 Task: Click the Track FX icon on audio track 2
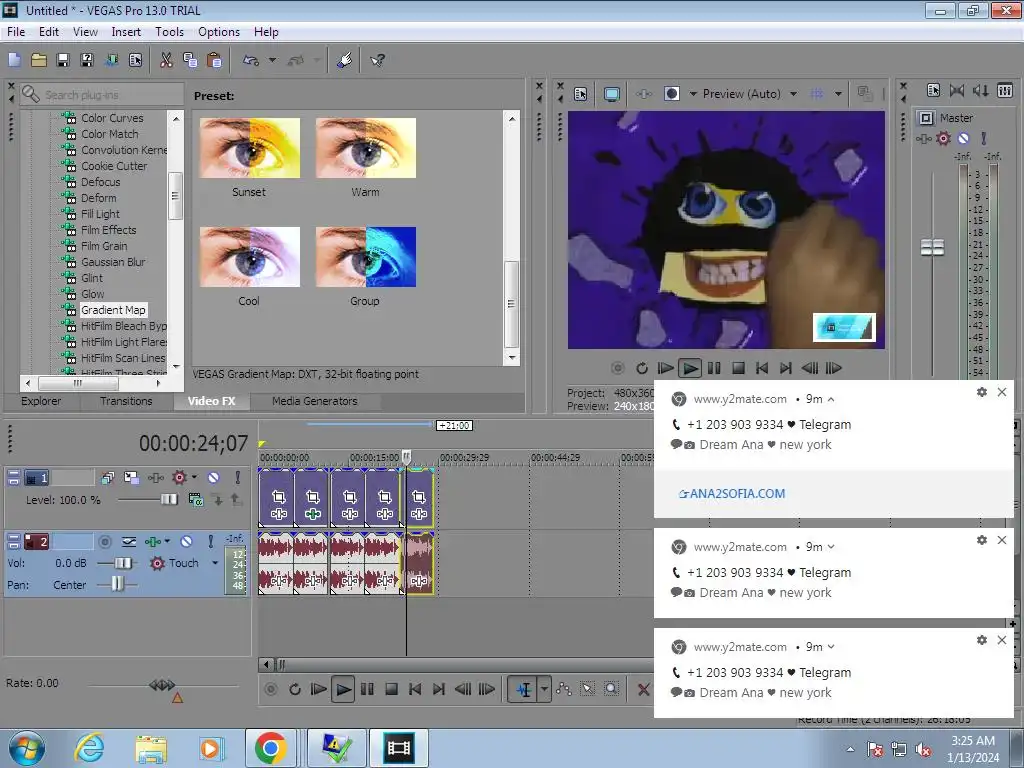153,541
